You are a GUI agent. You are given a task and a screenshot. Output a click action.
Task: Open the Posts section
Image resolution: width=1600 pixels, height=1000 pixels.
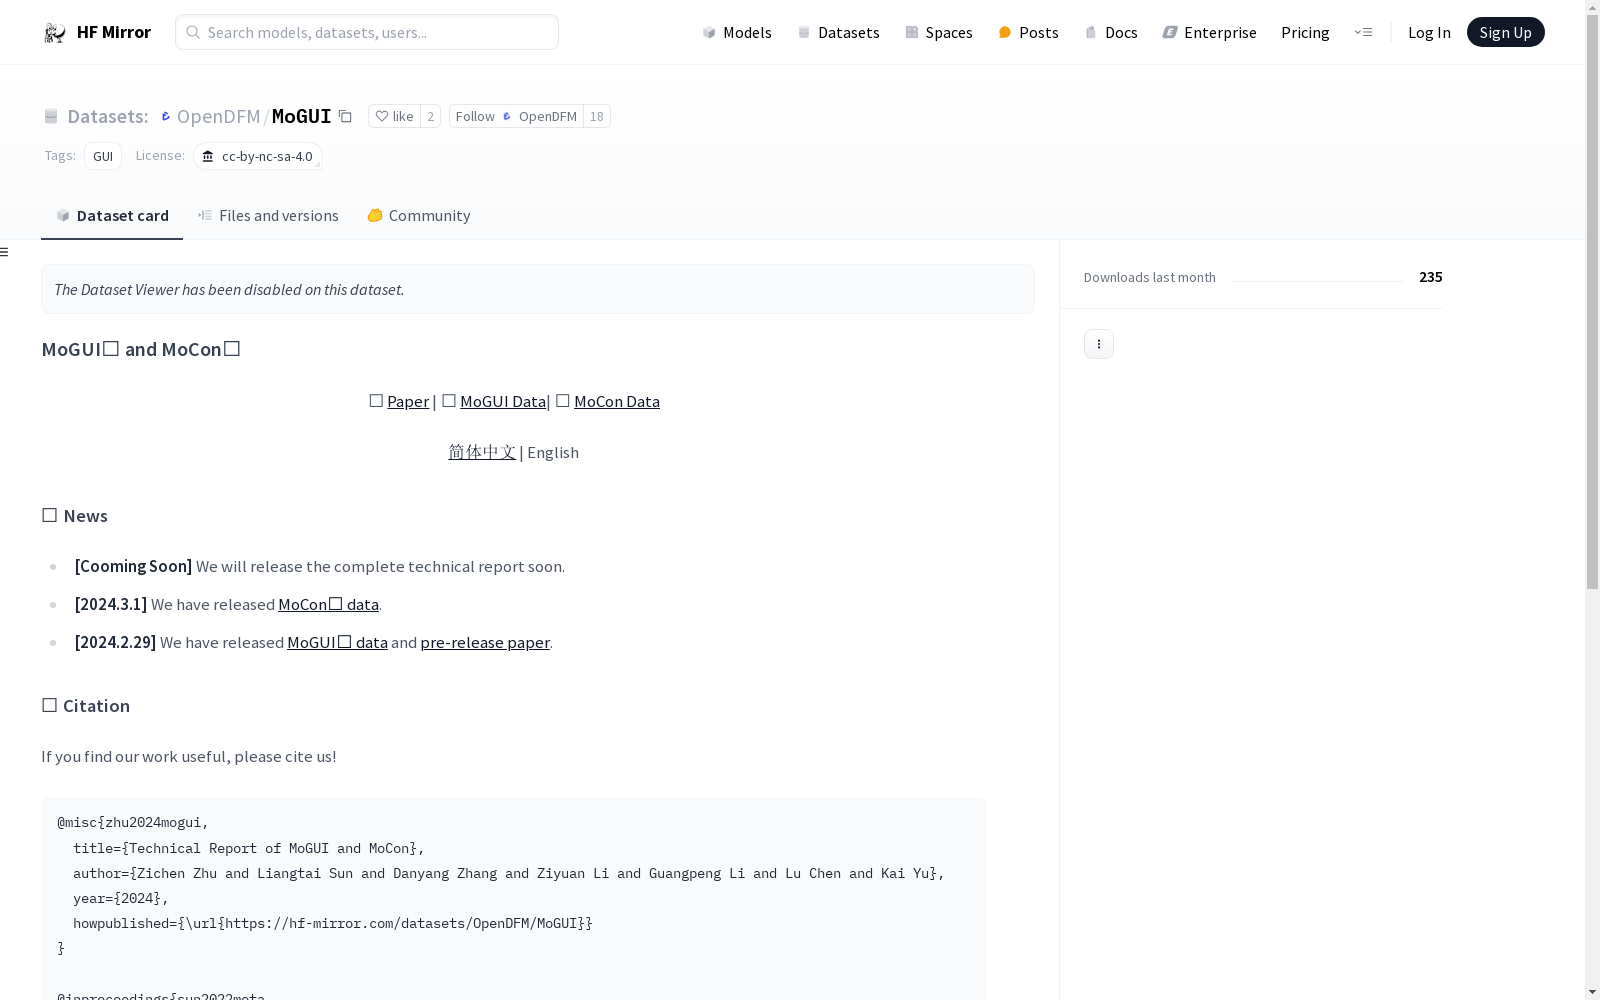[x=1028, y=32]
